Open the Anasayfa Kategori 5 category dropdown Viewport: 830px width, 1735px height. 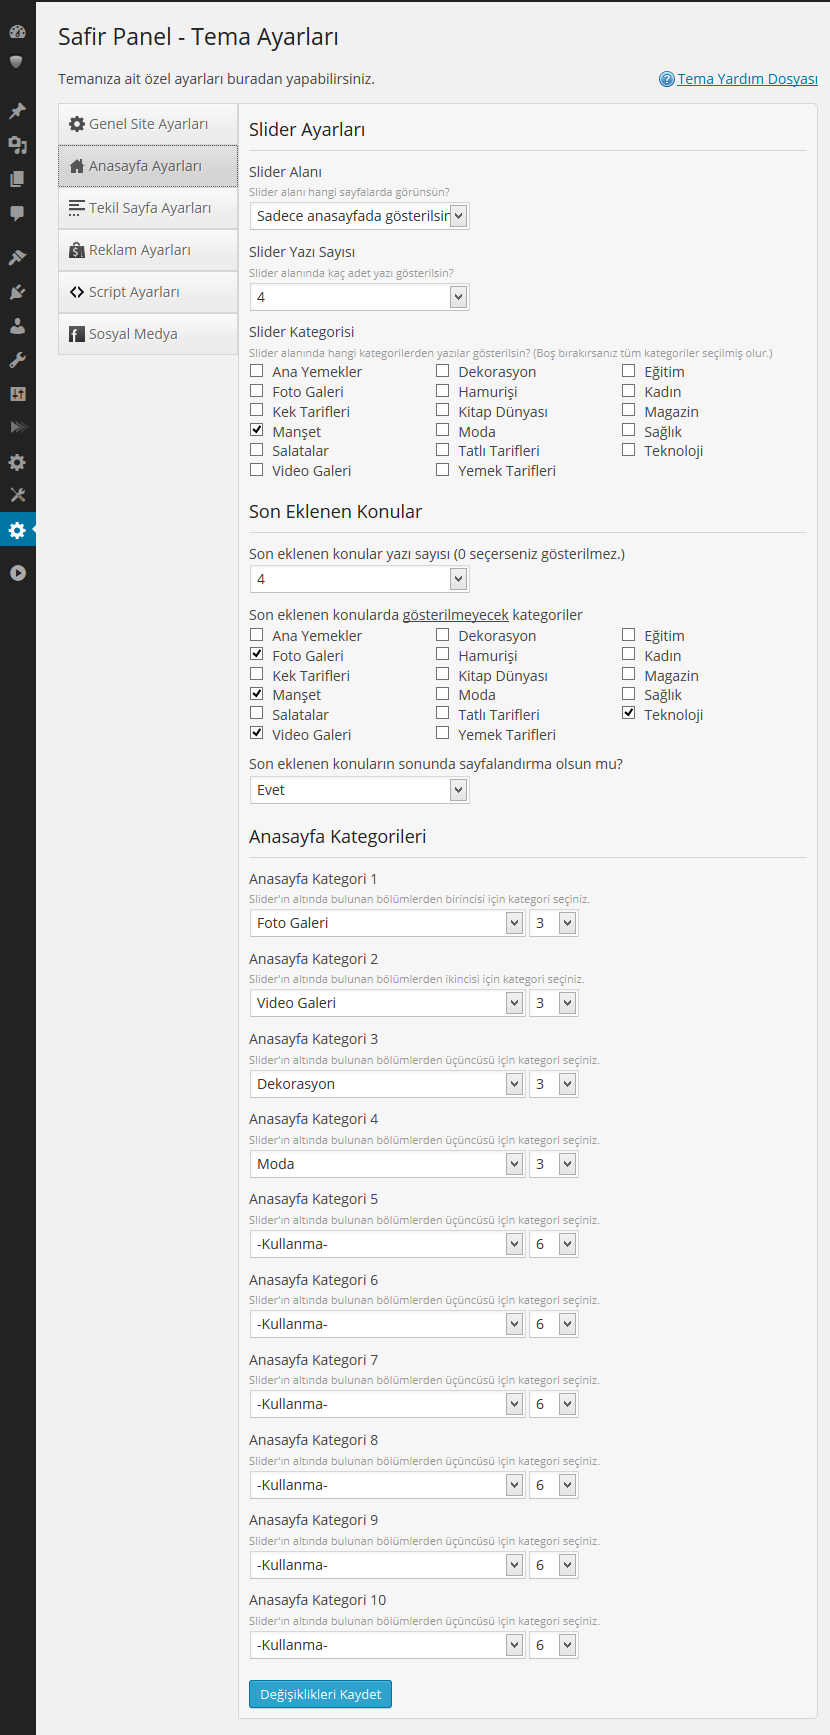pos(387,1244)
